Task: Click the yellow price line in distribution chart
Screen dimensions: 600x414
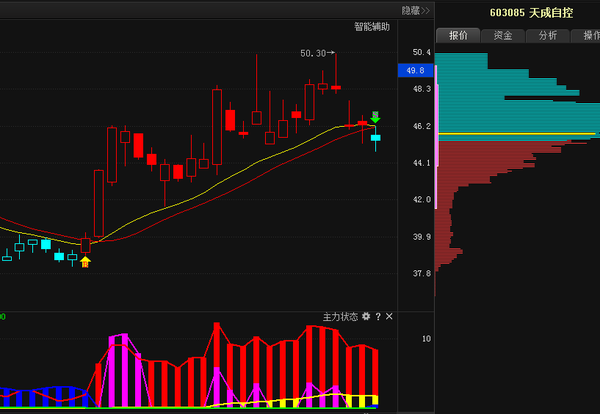Action: tap(517, 133)
